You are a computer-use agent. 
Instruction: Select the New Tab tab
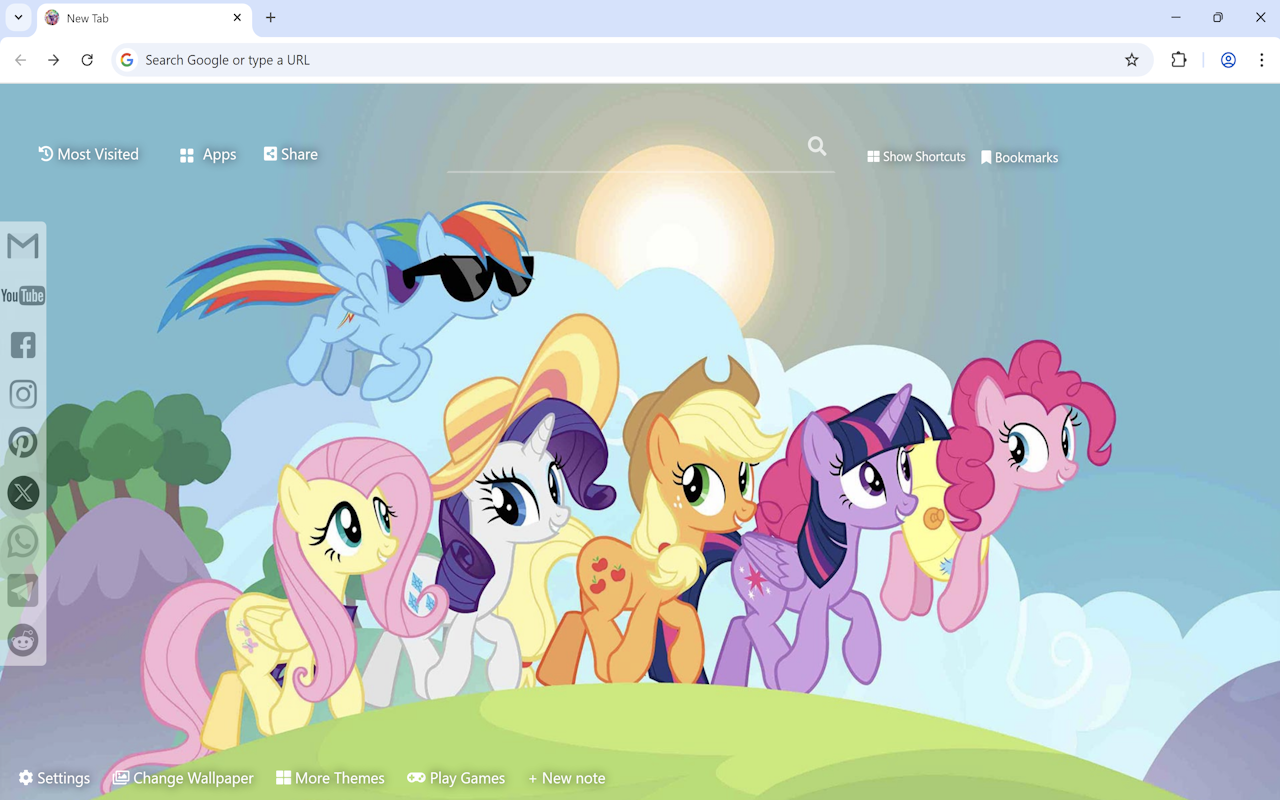(x=144, y=18)
